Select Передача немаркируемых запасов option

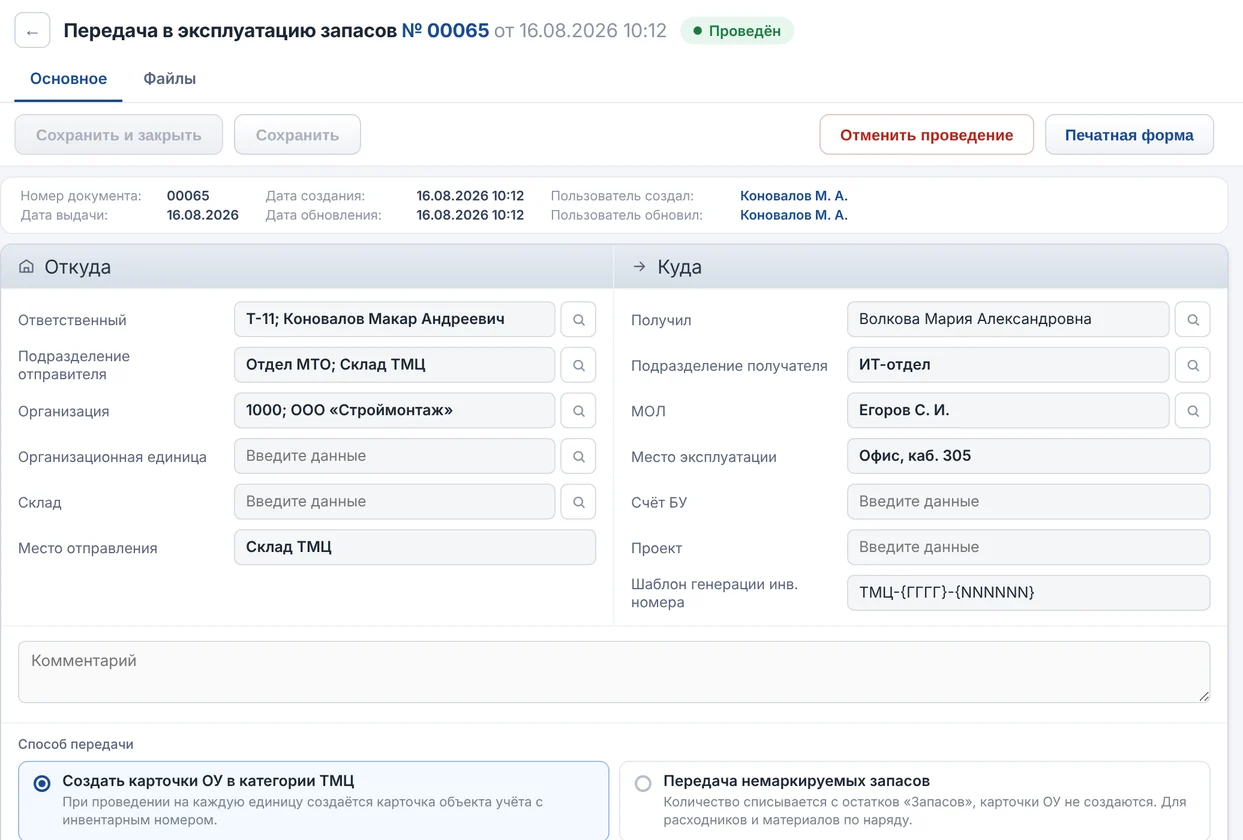point(914,800)
